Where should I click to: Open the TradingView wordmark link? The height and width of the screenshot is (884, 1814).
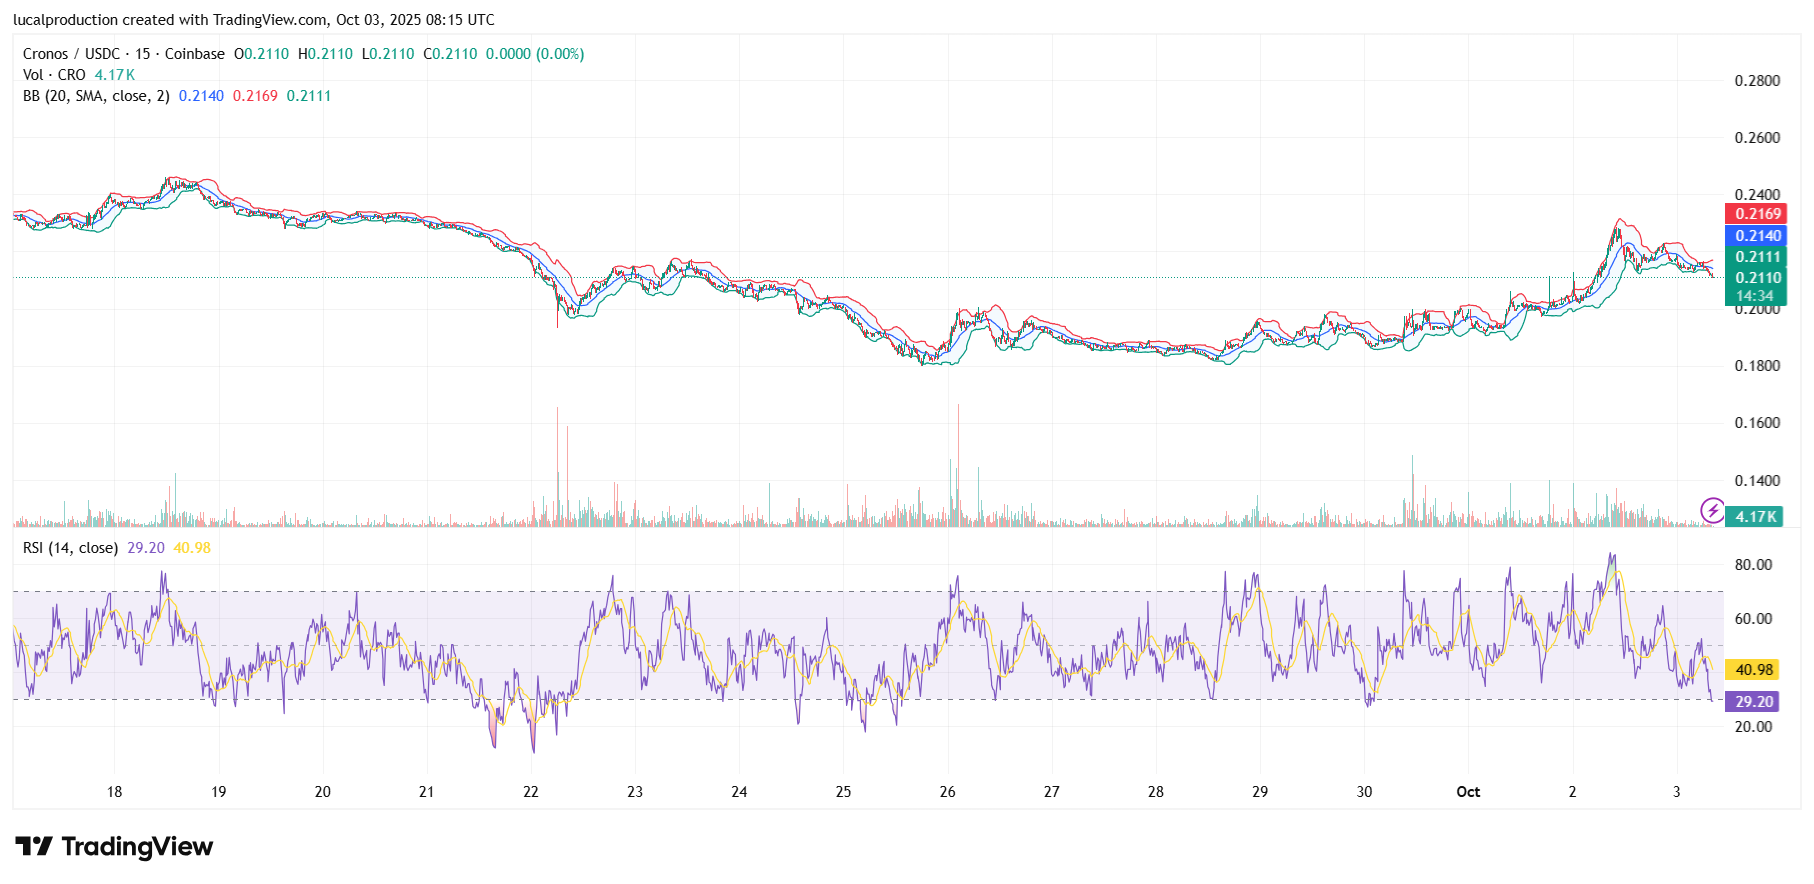(x=137, y=847)
